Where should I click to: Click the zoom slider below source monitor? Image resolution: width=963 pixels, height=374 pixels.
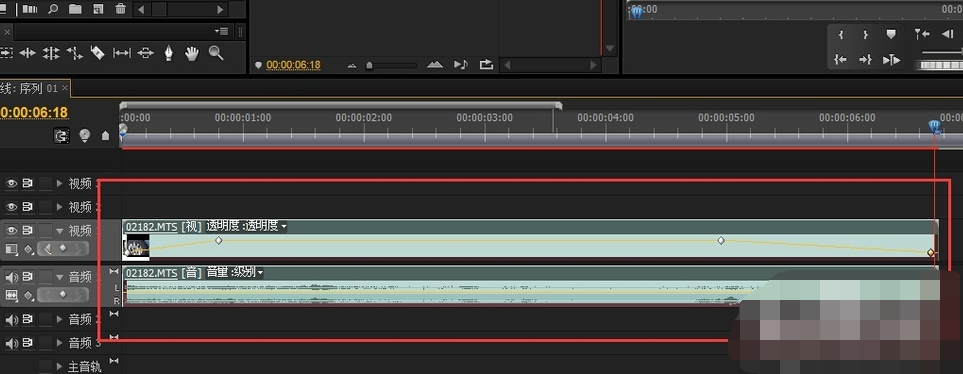tap(392, 65)
